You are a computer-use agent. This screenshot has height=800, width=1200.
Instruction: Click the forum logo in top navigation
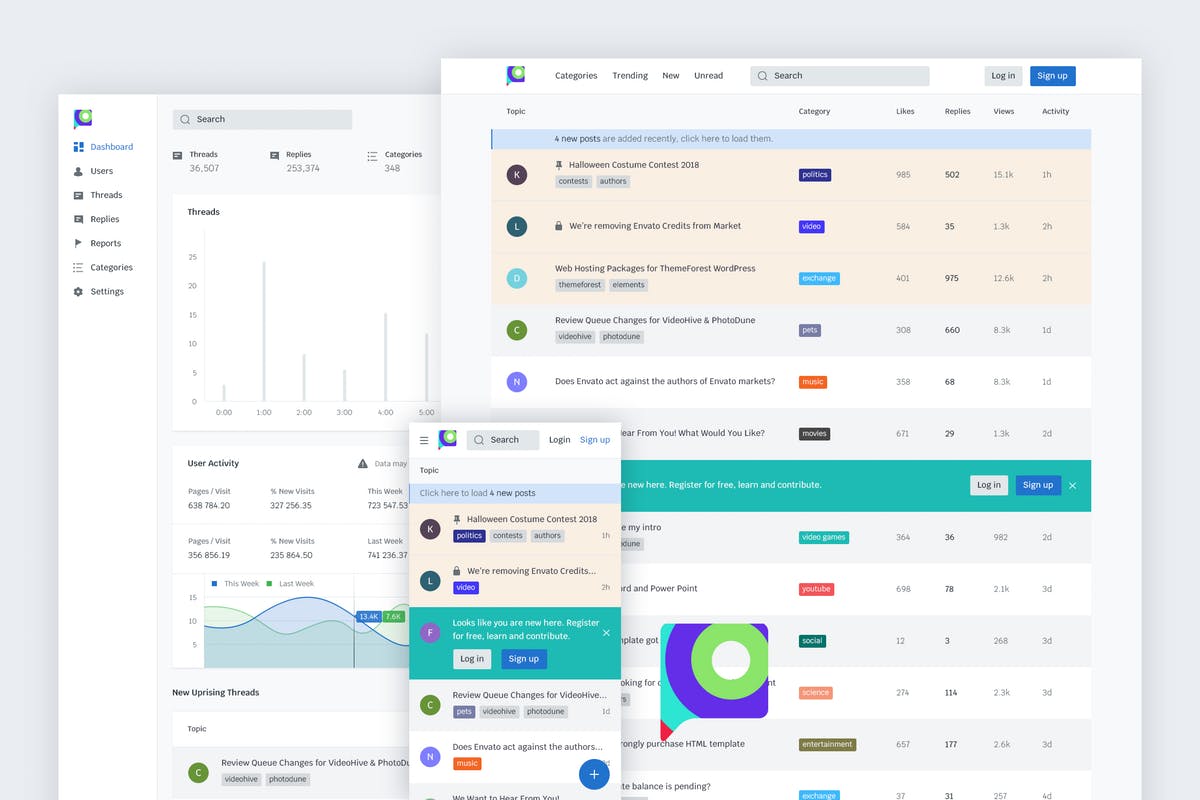coord(515,75)
